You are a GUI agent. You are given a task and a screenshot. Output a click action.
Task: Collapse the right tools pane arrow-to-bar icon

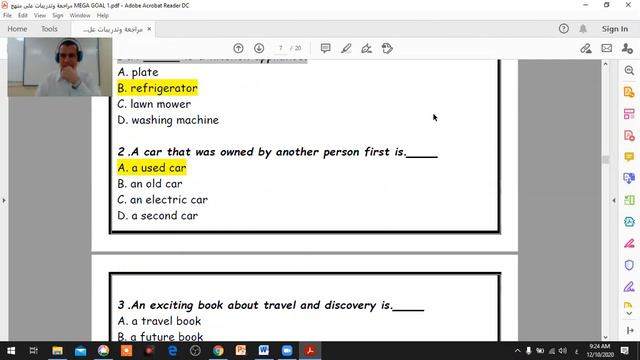(x=630, y=330)
